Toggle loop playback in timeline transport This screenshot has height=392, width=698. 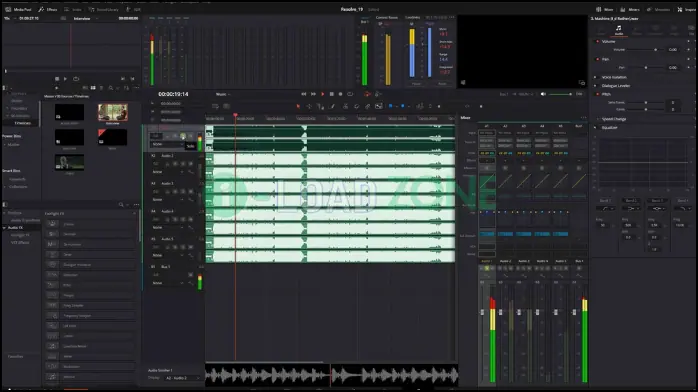(350, 94)
